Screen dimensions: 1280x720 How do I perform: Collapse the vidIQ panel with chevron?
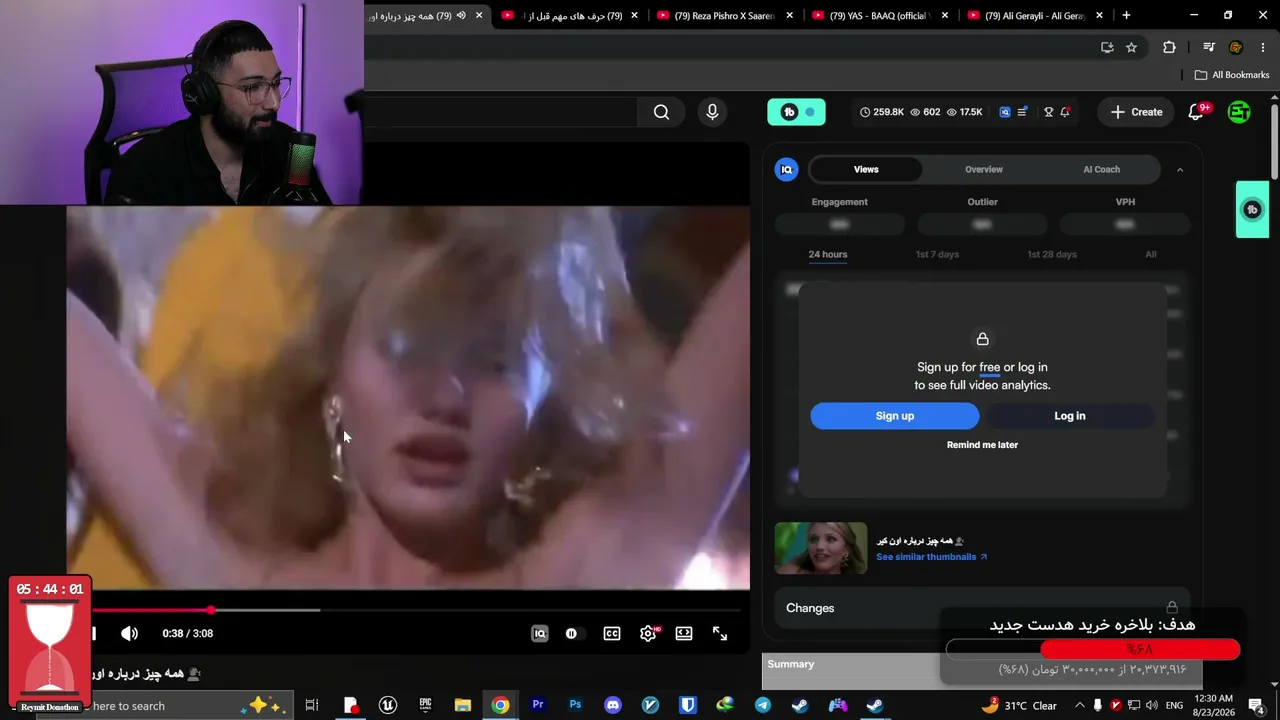click(x=1180, y=170)
